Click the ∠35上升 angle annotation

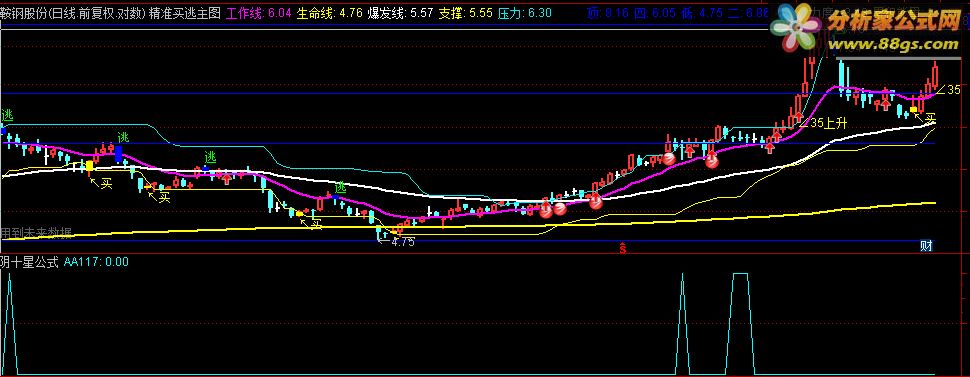pyautogui.click(x=823, y=123)
